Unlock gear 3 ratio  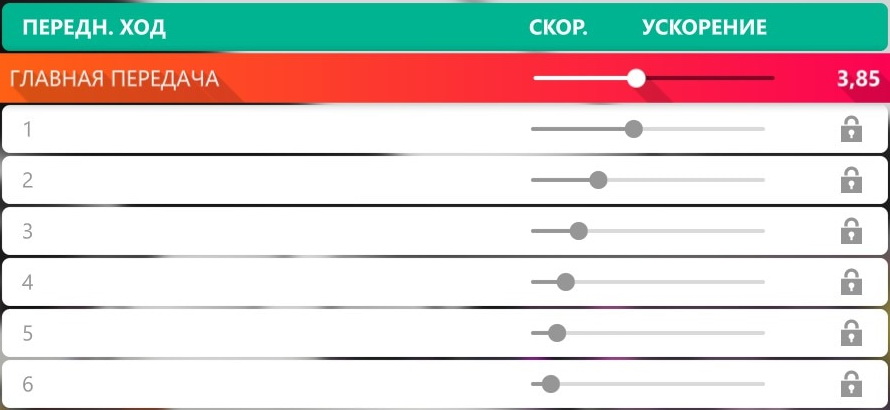coord(851,231)
